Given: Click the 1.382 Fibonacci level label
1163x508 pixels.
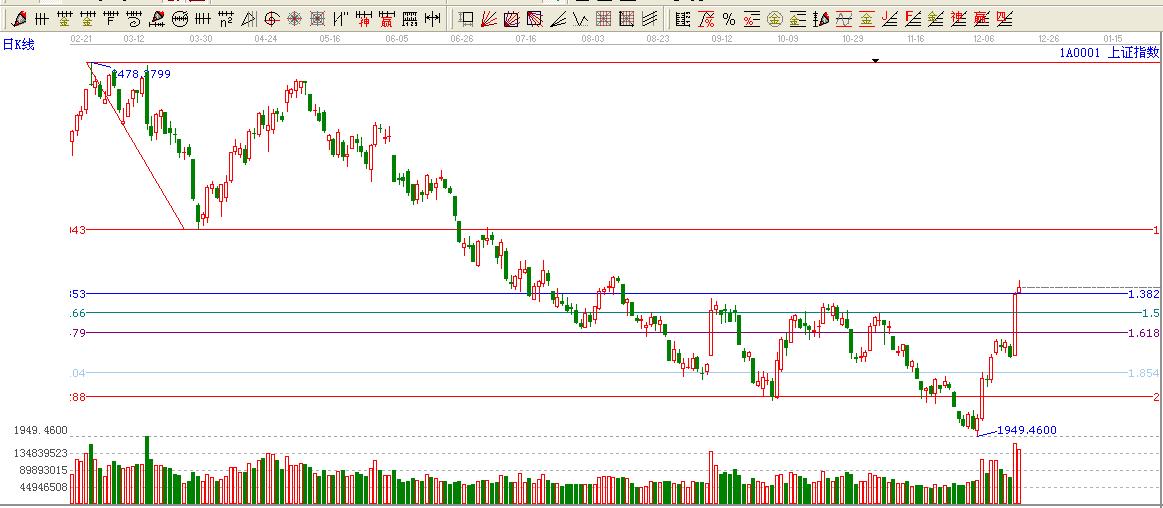Looking at the screenshot, I should (x=1143, y=294).
